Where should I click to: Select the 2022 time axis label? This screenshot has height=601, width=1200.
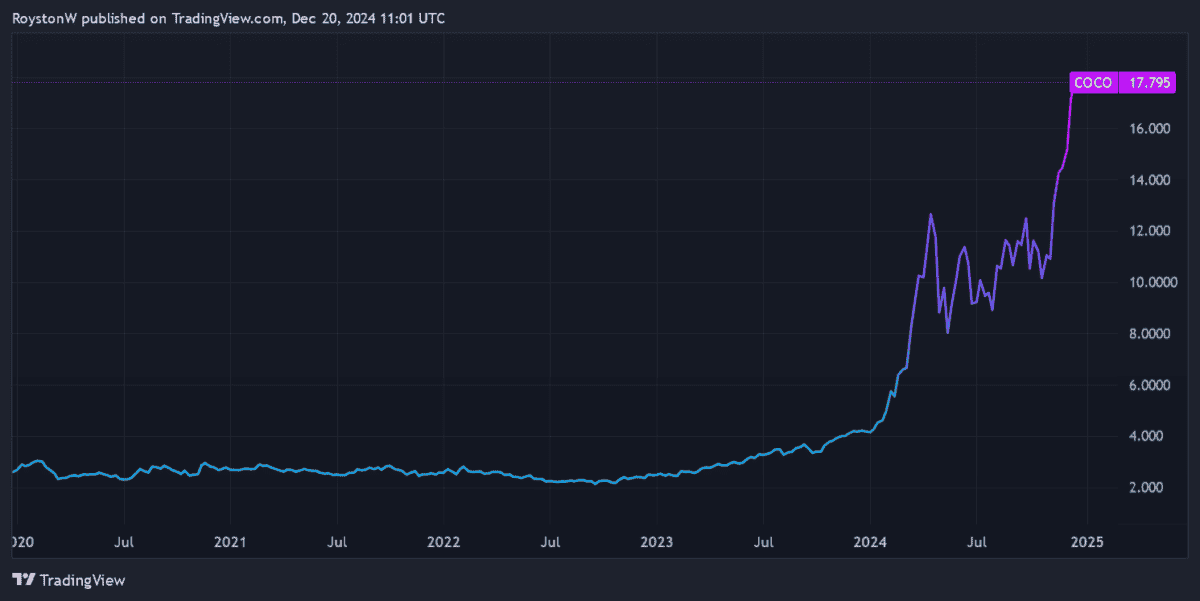pyautogui.click(x=443, y=542)
